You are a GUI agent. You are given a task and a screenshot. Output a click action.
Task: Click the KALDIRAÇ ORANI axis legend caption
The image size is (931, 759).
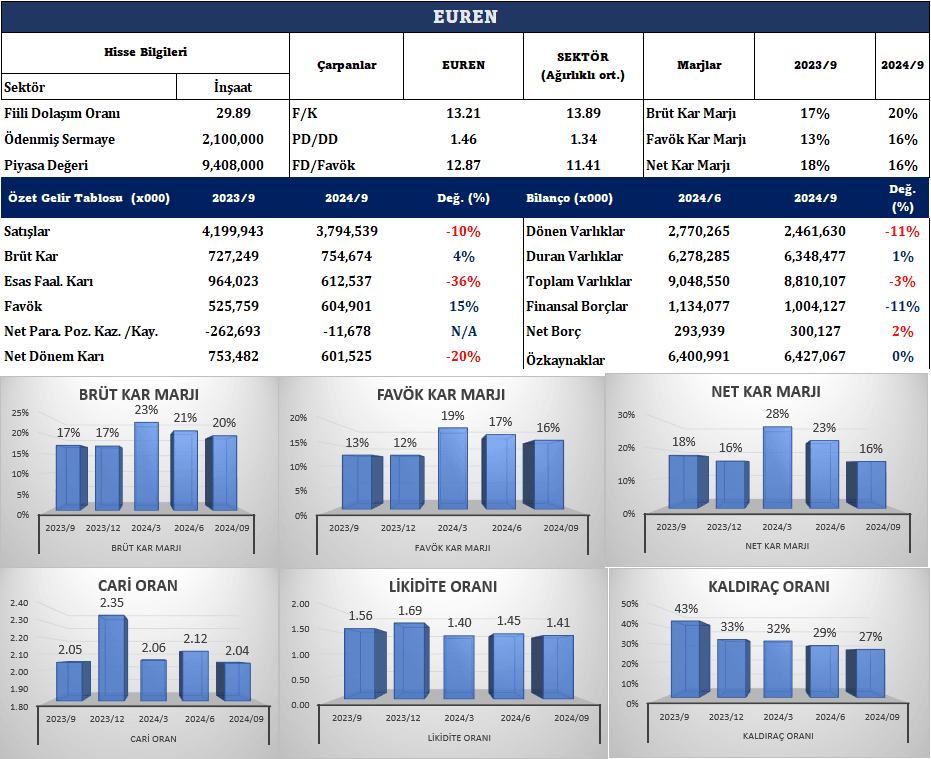(x=778, y=736)
